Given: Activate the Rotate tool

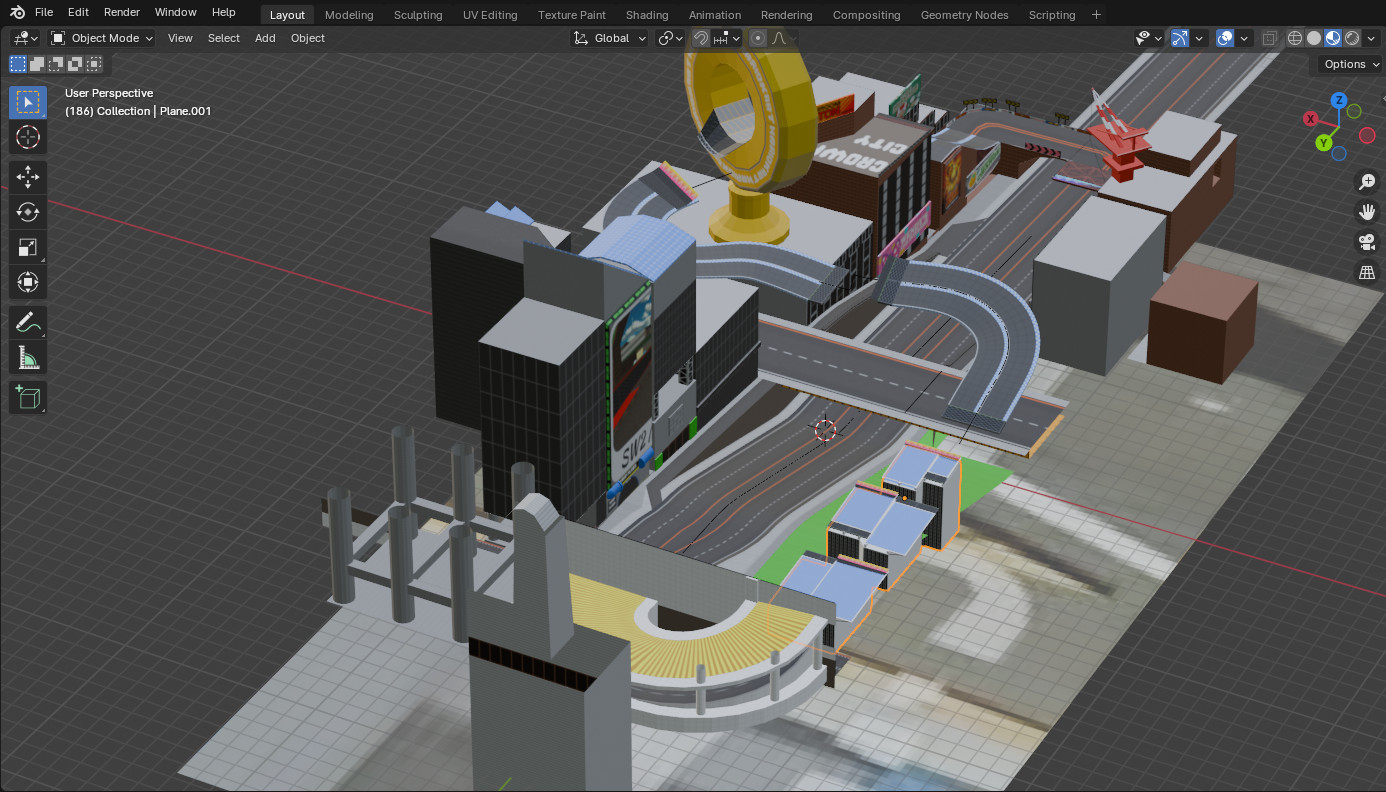Looking at the screenshot, I should tap(28, 212).
